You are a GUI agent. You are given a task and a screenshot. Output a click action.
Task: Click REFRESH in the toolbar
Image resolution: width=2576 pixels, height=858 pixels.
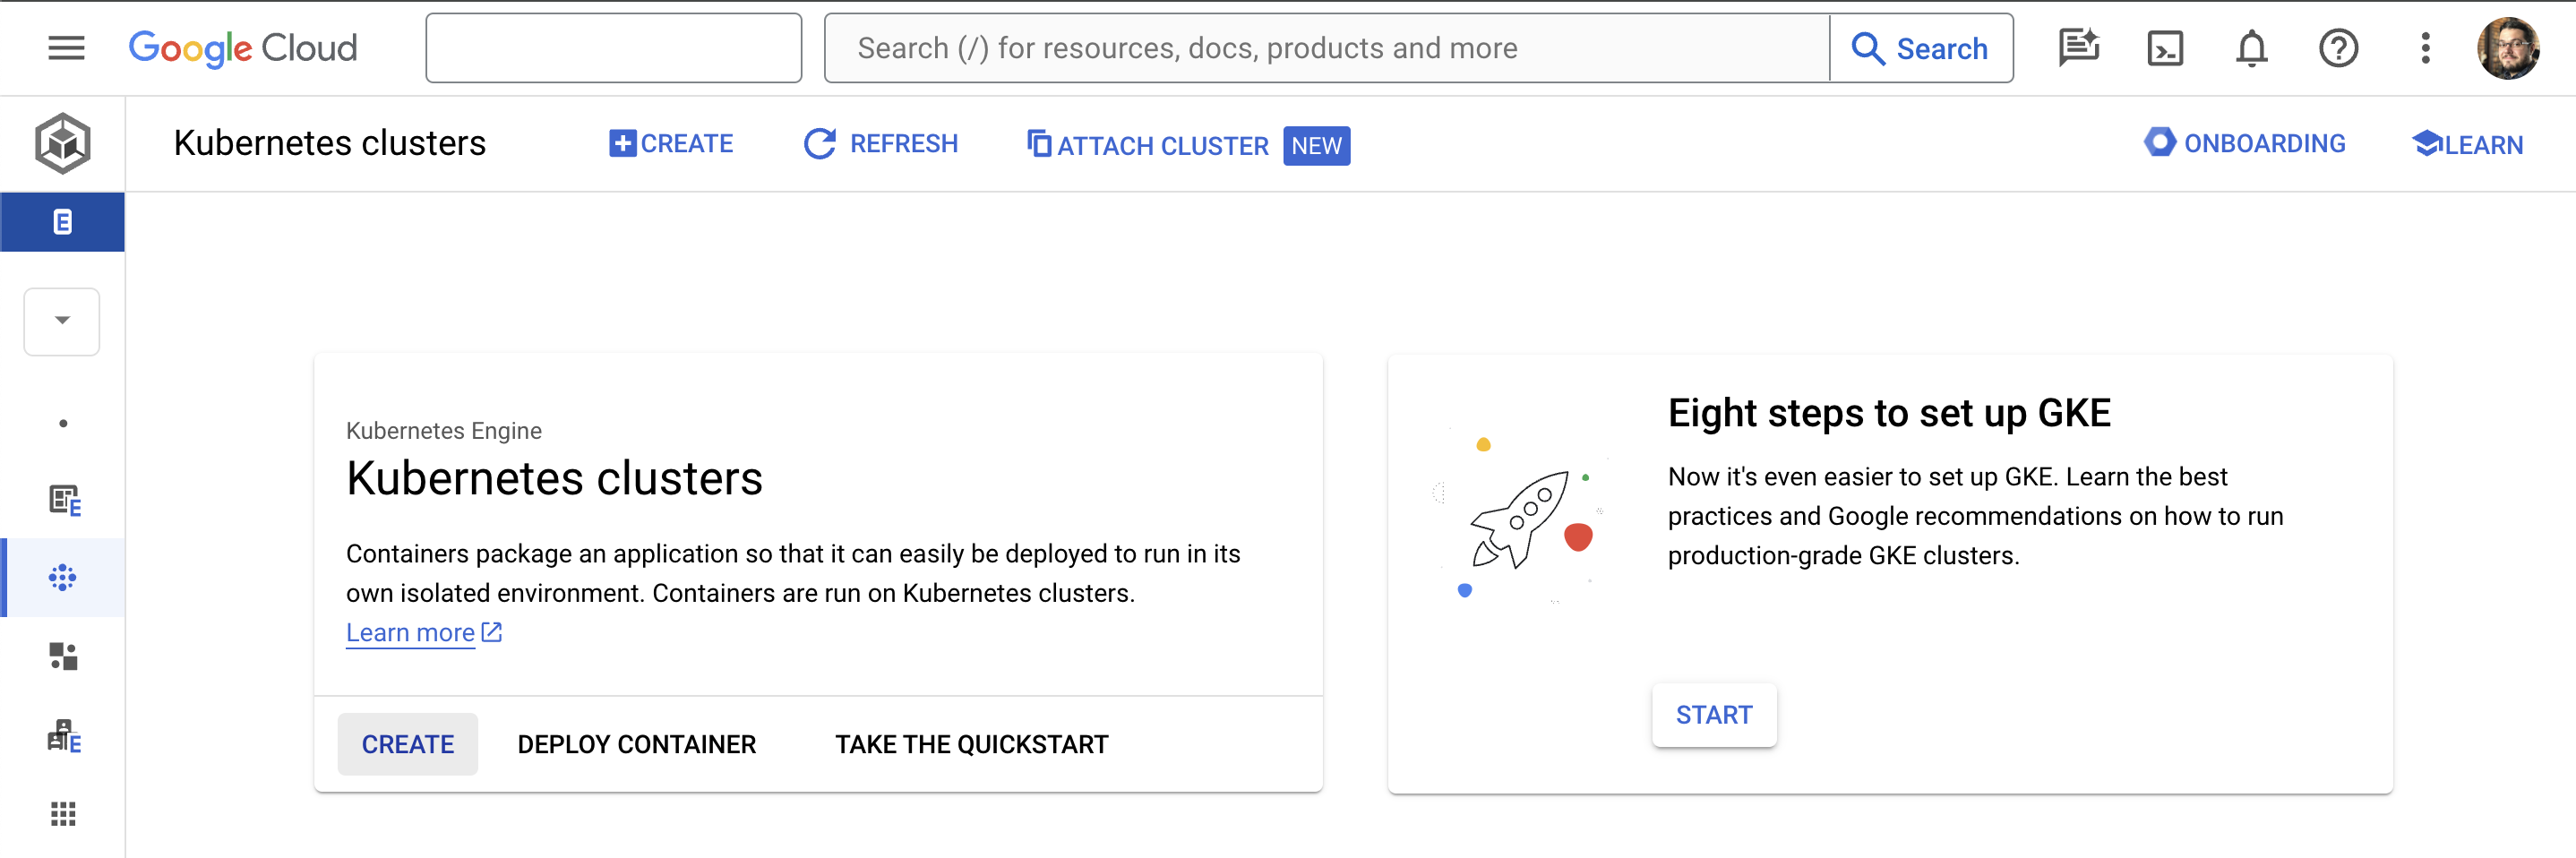tap(881, 144)
